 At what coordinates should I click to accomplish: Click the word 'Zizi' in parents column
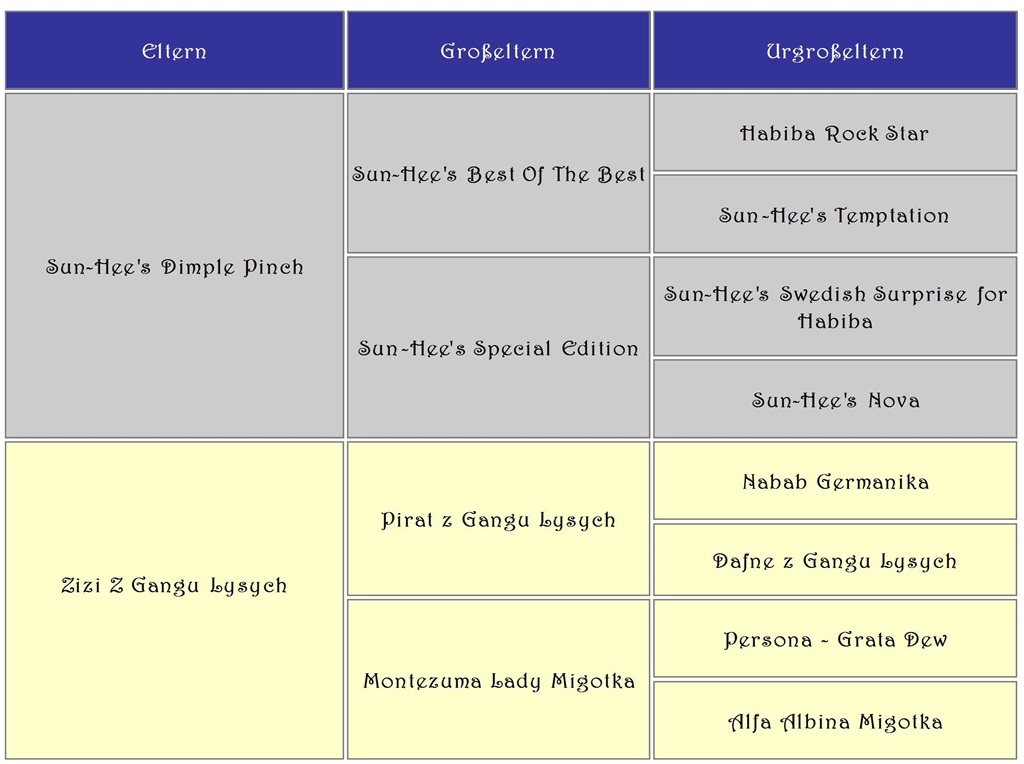pyautogui.click(x=80, y=586)
